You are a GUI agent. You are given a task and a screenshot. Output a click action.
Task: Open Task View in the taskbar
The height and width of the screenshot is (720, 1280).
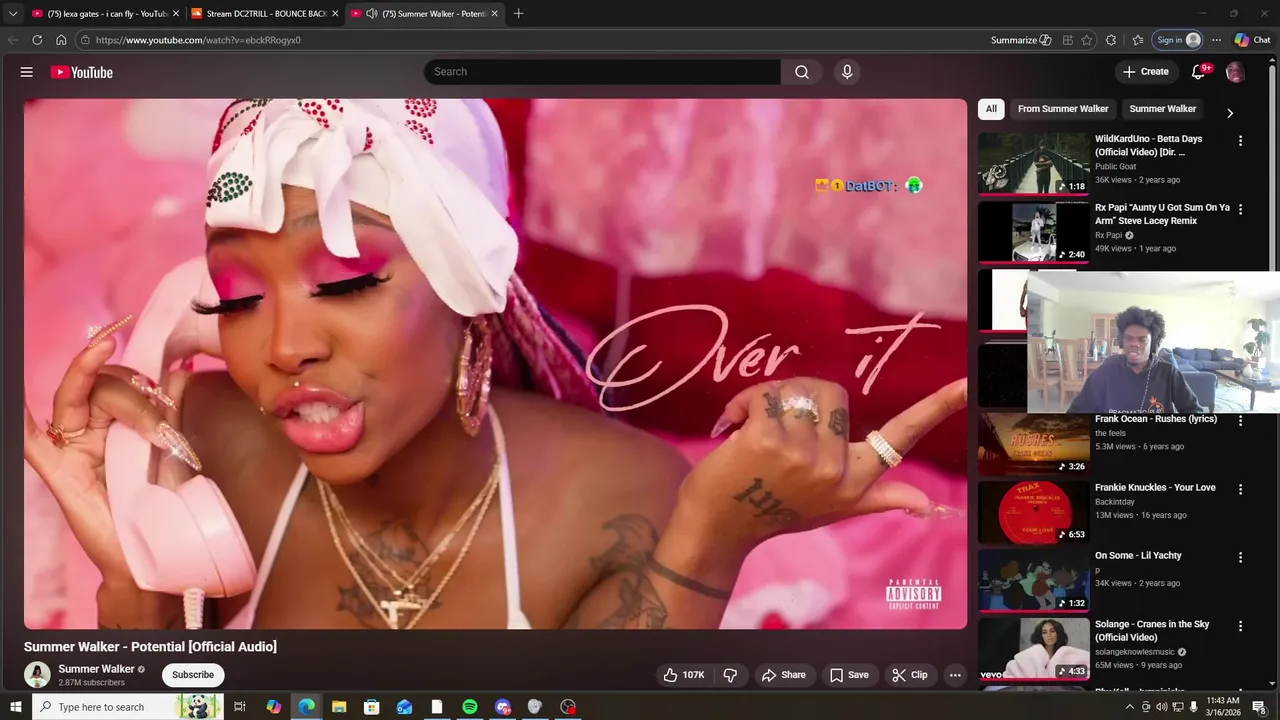pos(240,707)
